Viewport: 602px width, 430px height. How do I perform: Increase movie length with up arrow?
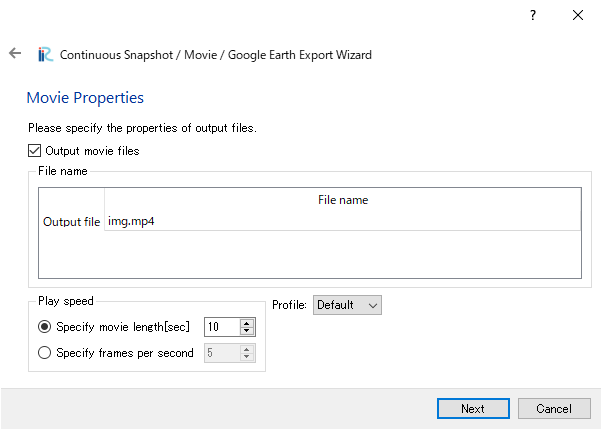(247, 323)
